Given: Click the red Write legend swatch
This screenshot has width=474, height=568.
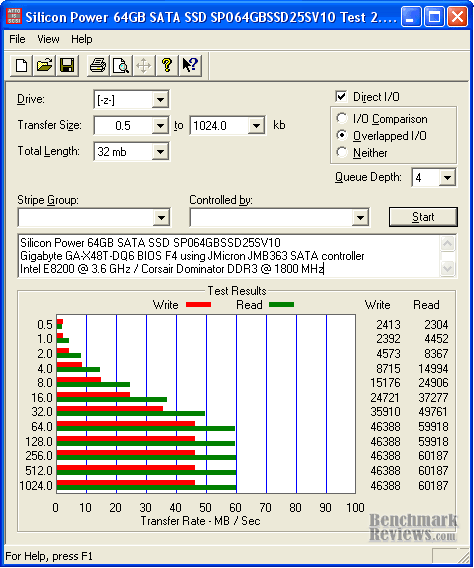Looking at the screenshot, I should (x=198, y=305).
